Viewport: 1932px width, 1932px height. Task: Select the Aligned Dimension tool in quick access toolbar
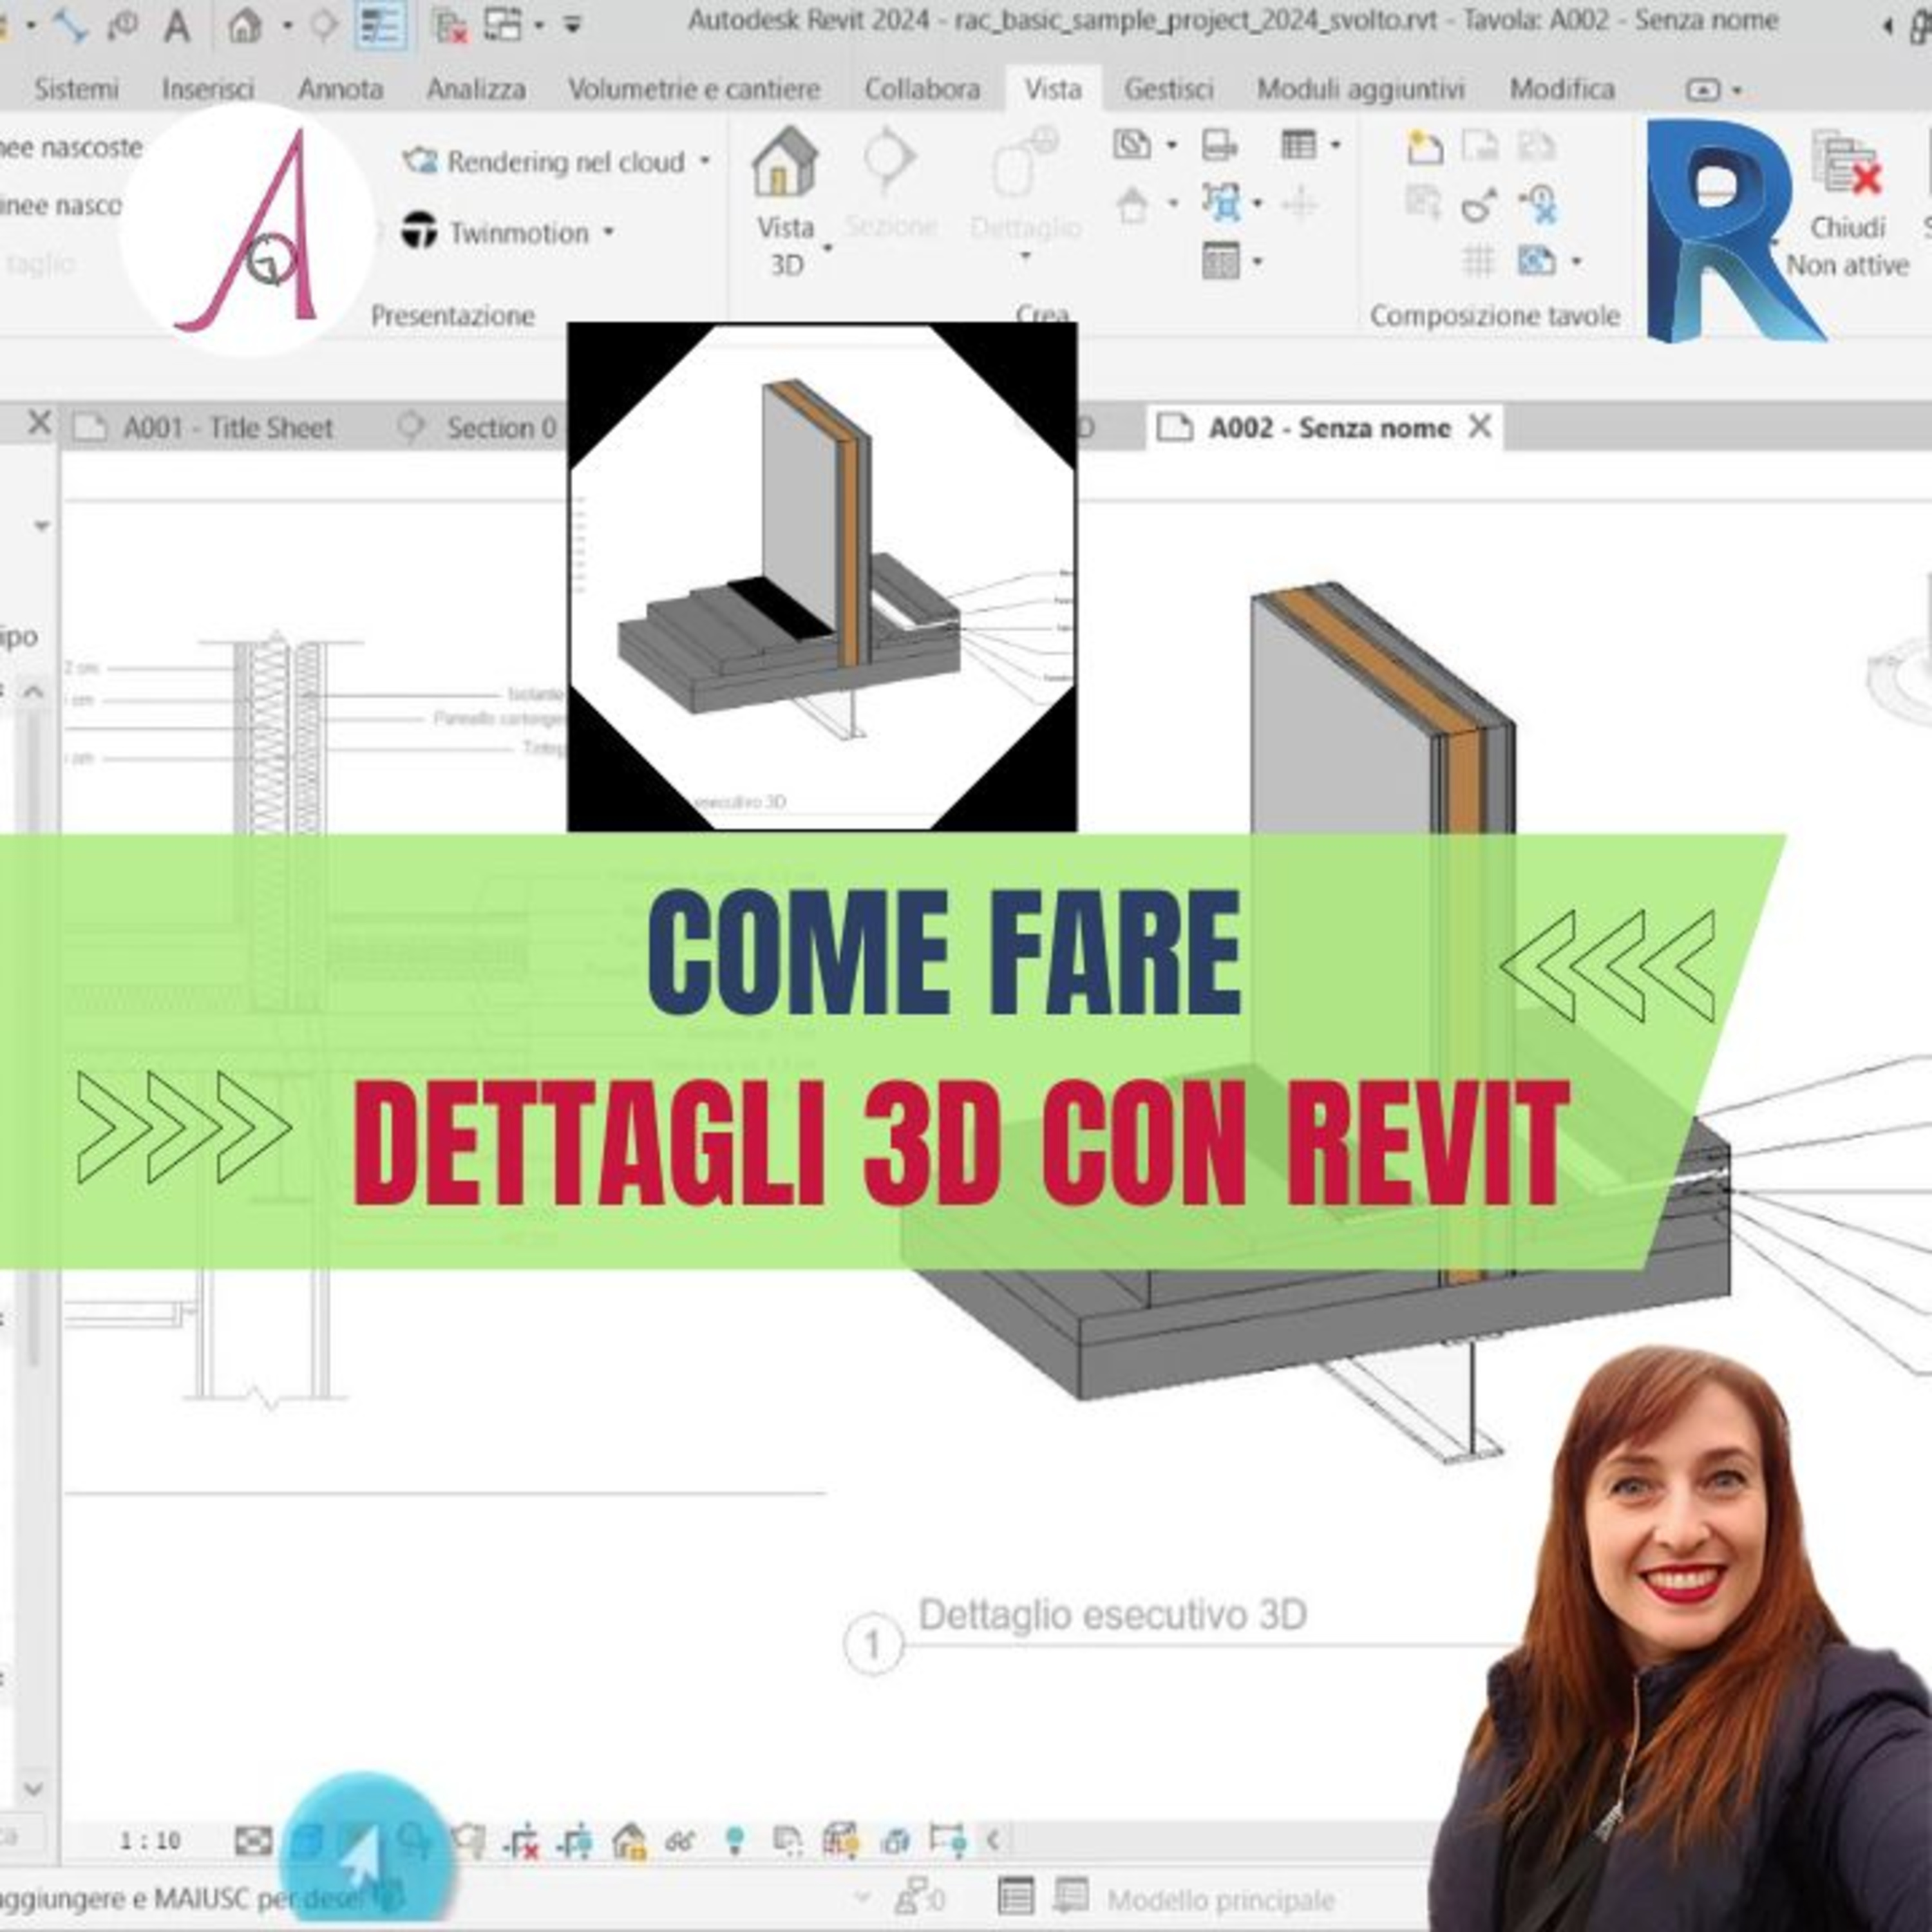71,25
